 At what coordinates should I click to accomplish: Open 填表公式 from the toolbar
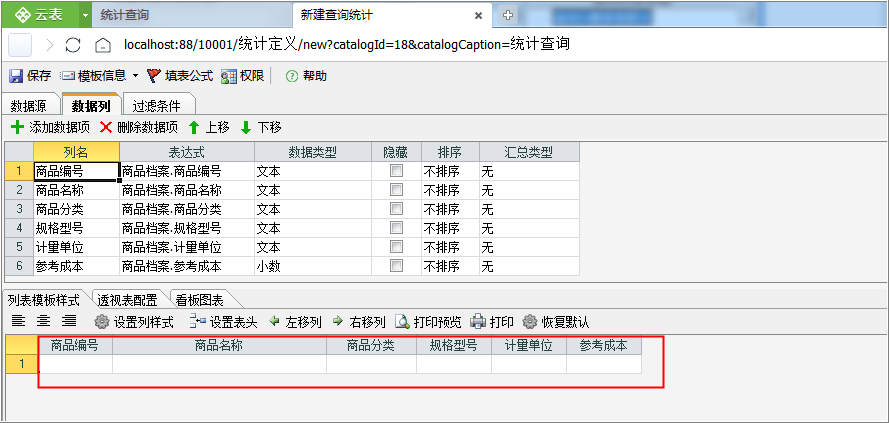[x=180, y=76]
